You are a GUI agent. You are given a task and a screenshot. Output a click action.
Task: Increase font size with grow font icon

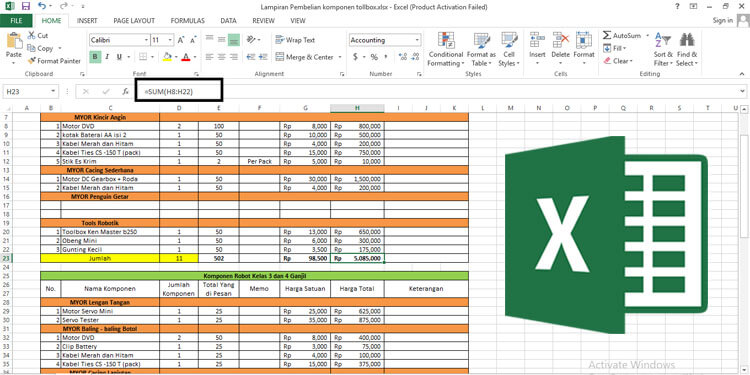coord(181,40)
